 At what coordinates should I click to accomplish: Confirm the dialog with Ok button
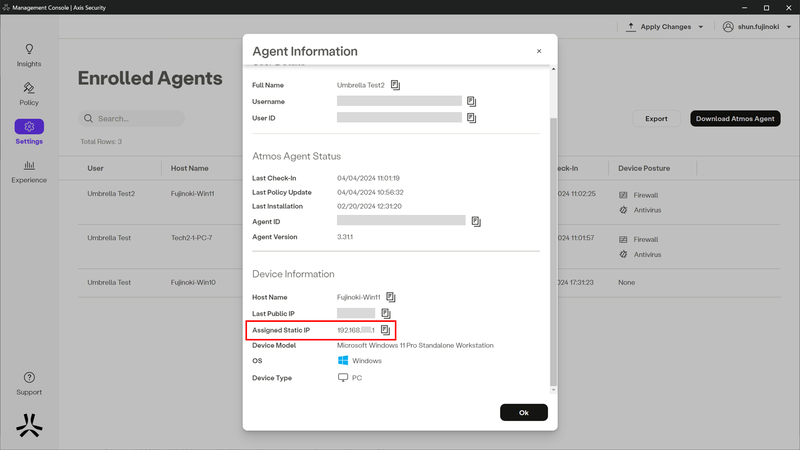[524, 413]
